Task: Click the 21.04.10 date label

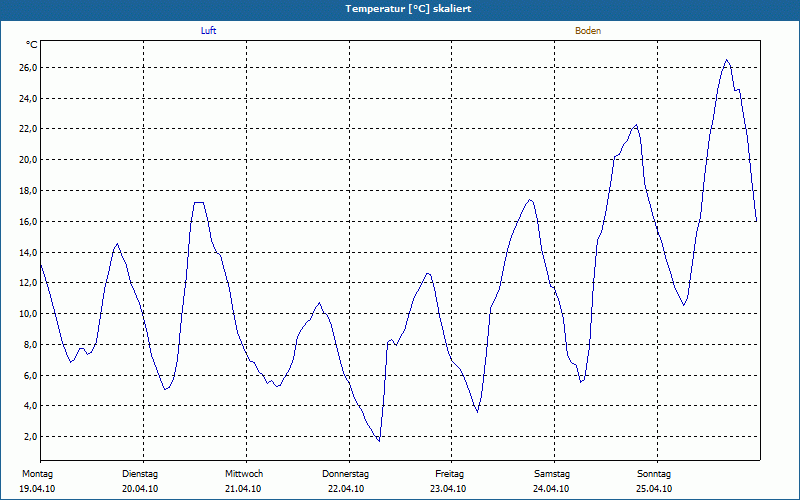Action: tap(243, 489)
